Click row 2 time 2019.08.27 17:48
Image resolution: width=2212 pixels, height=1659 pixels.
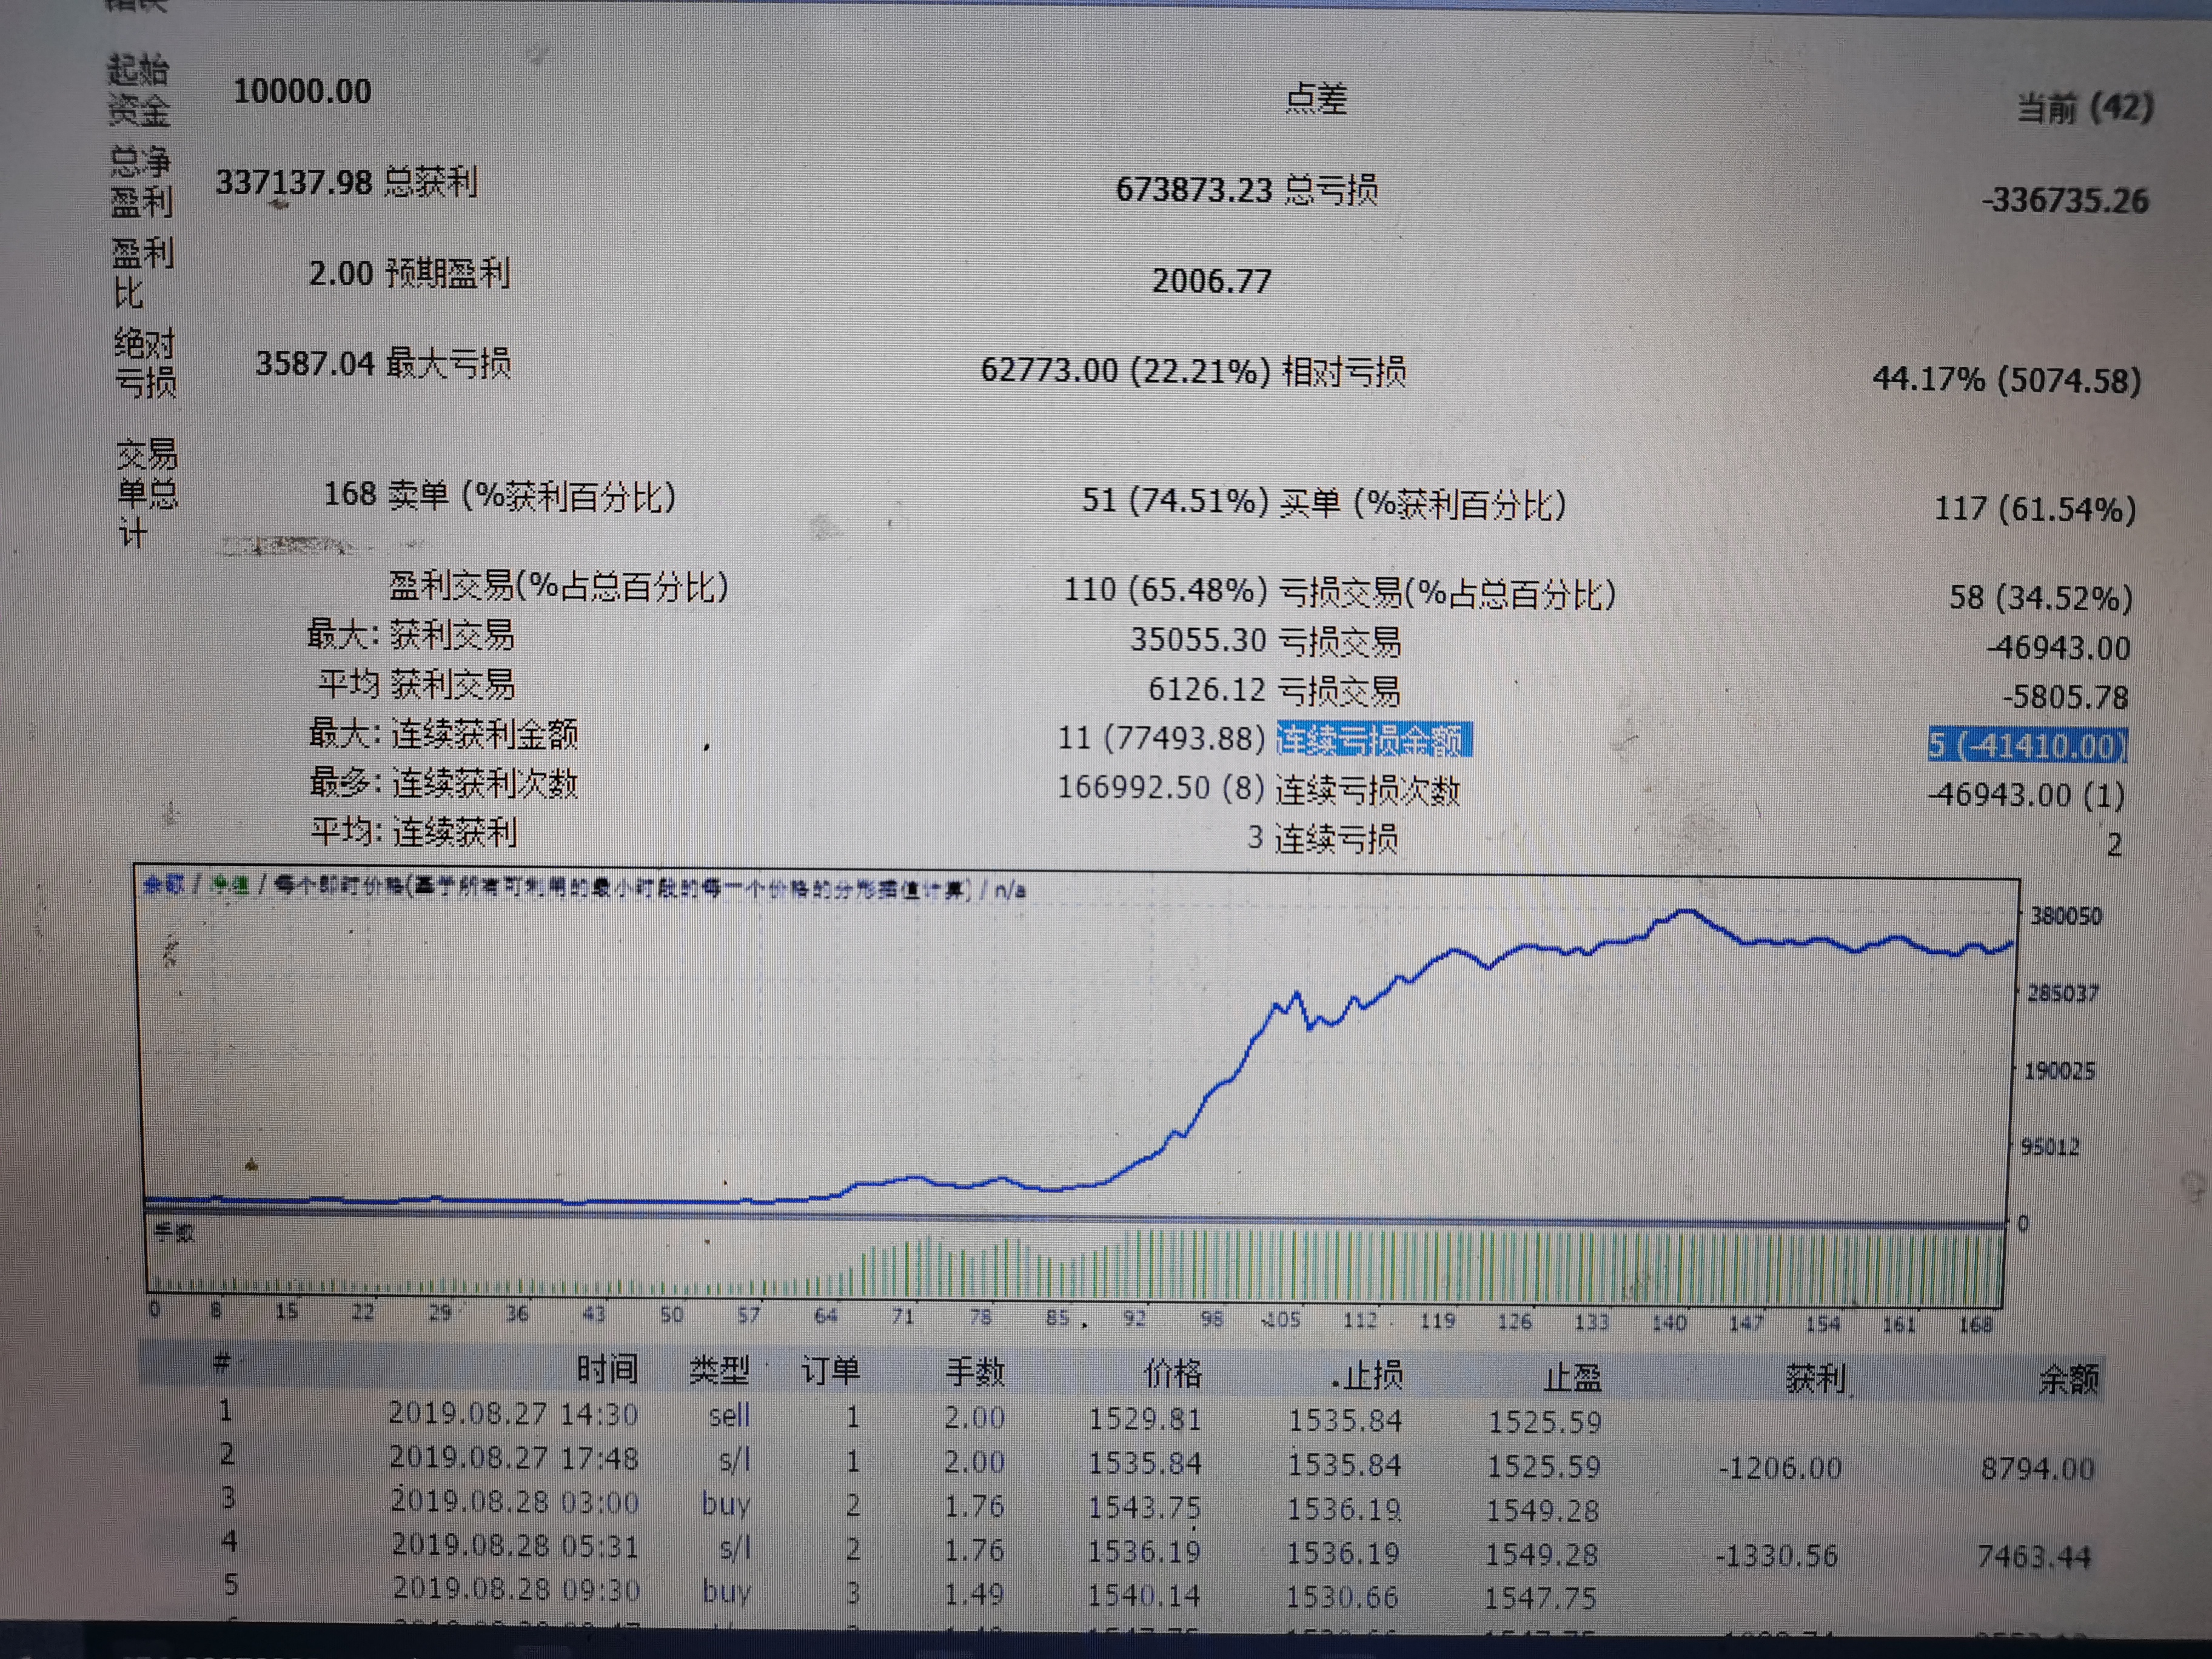click(x=514, y=1458)
